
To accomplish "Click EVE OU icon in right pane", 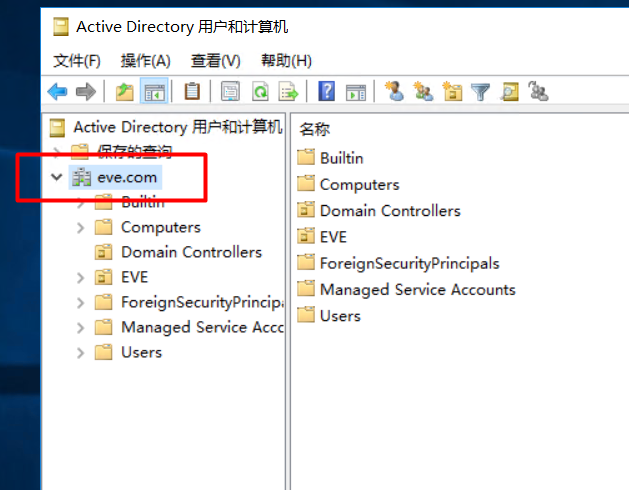I will (x=306, y=236).
